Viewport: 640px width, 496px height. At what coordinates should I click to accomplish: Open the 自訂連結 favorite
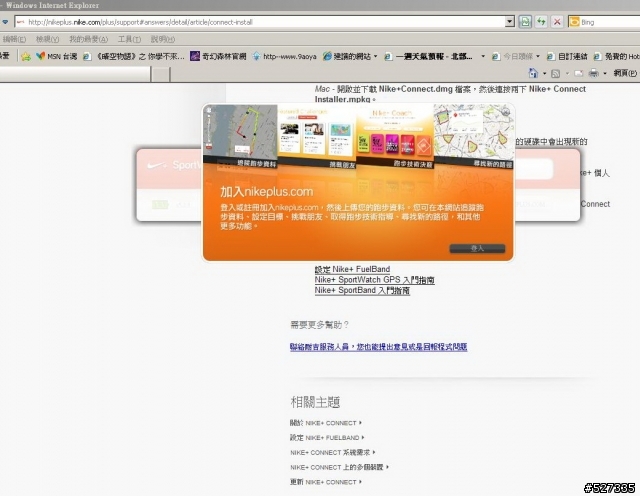(568, 56)
